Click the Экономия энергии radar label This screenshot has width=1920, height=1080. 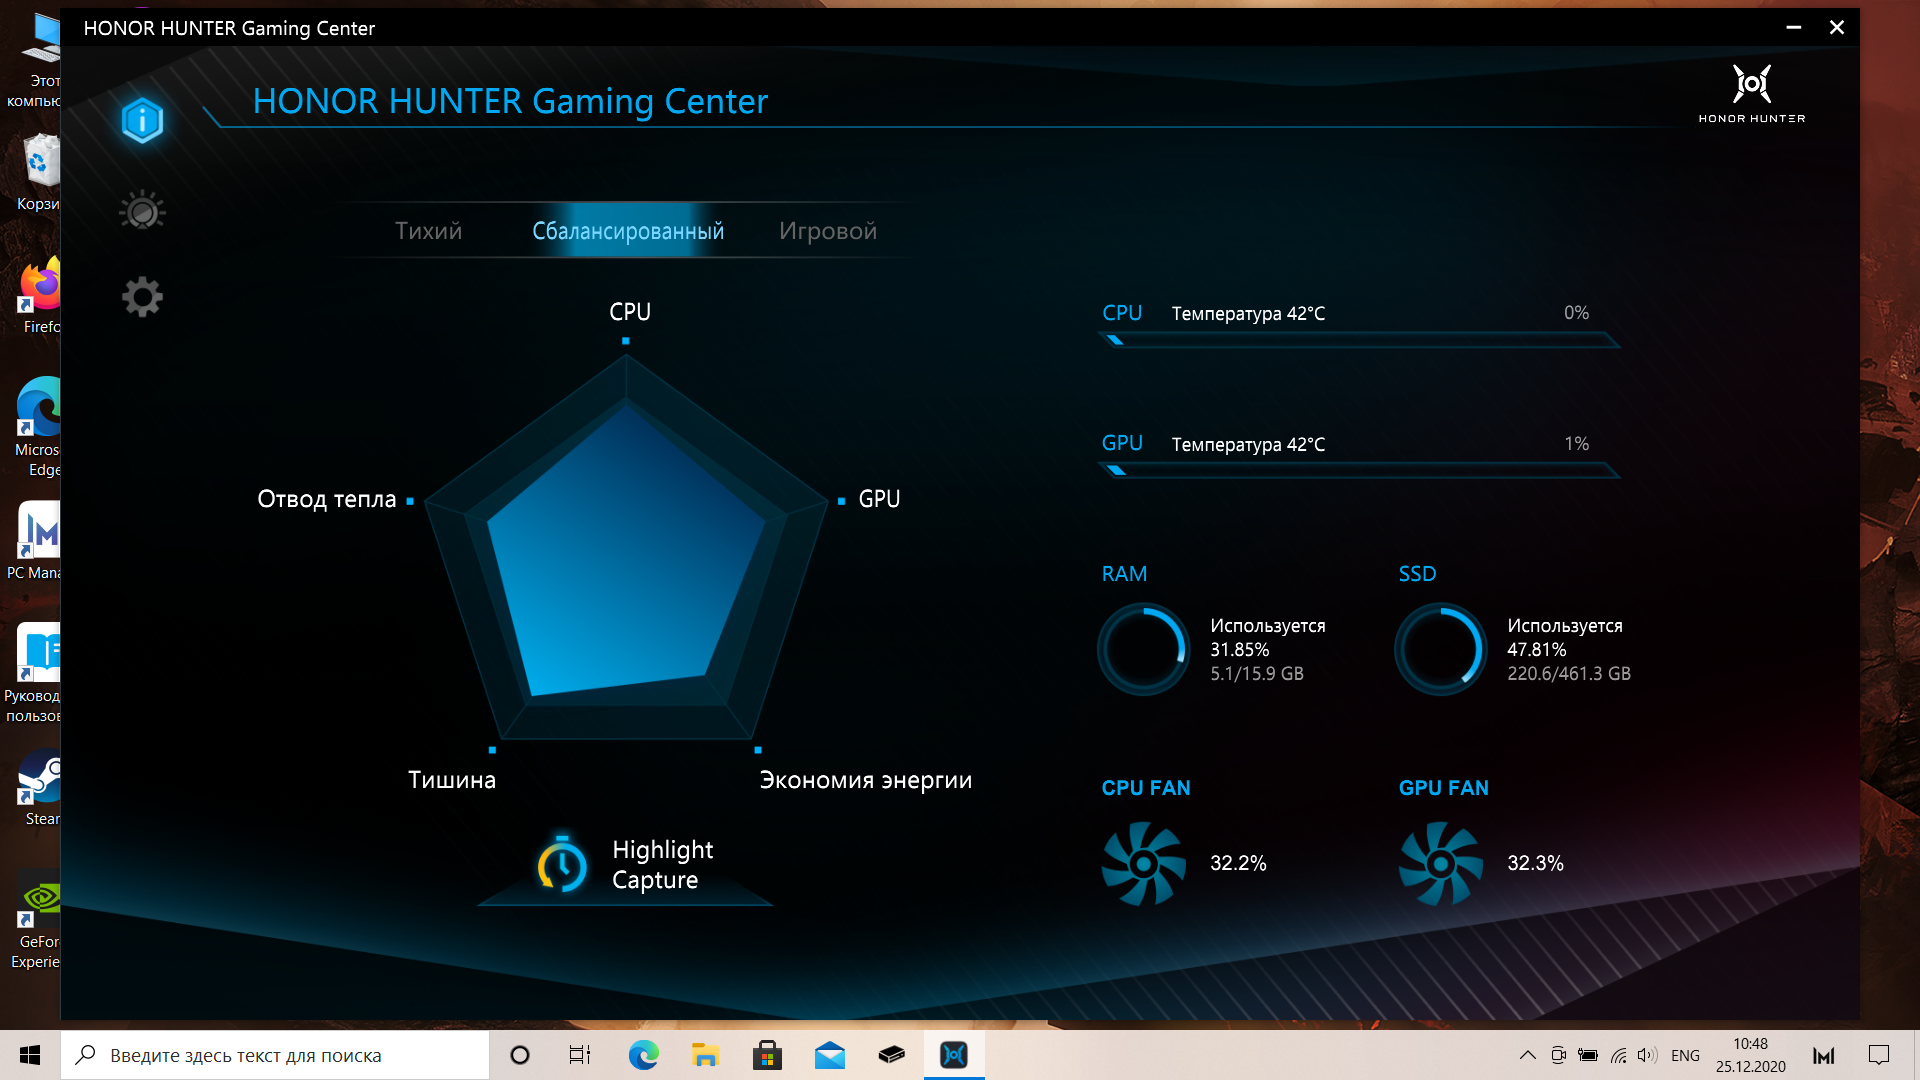click(x=866, y=781)
